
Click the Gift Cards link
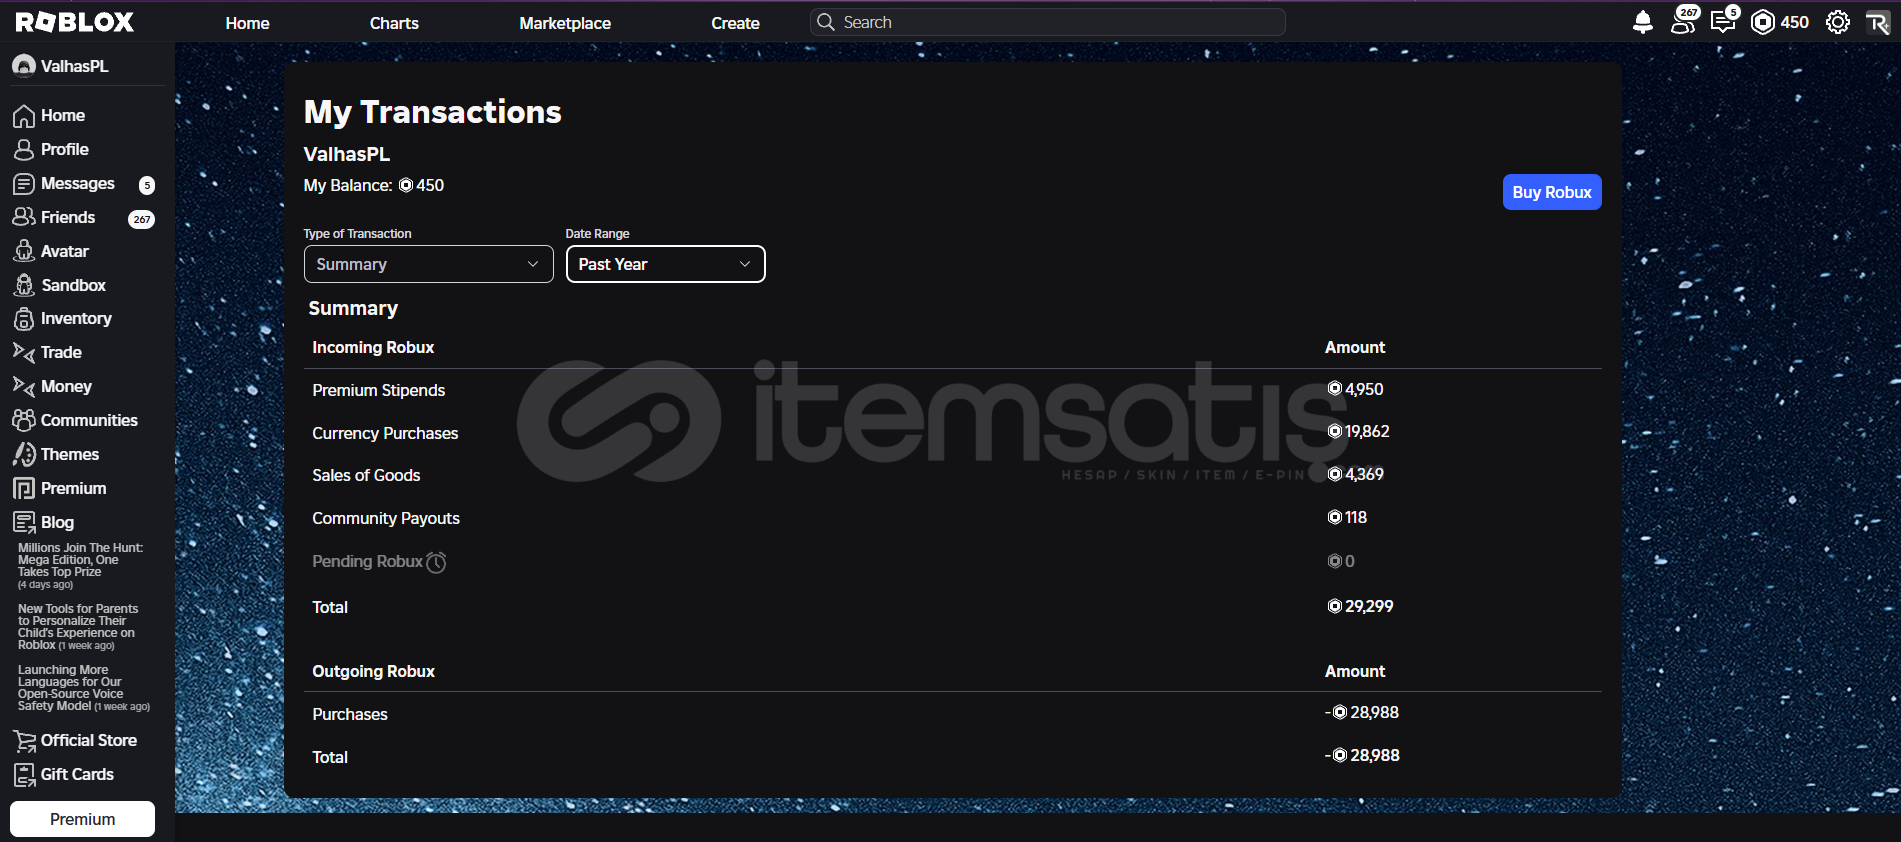click(x=77, y=774)
